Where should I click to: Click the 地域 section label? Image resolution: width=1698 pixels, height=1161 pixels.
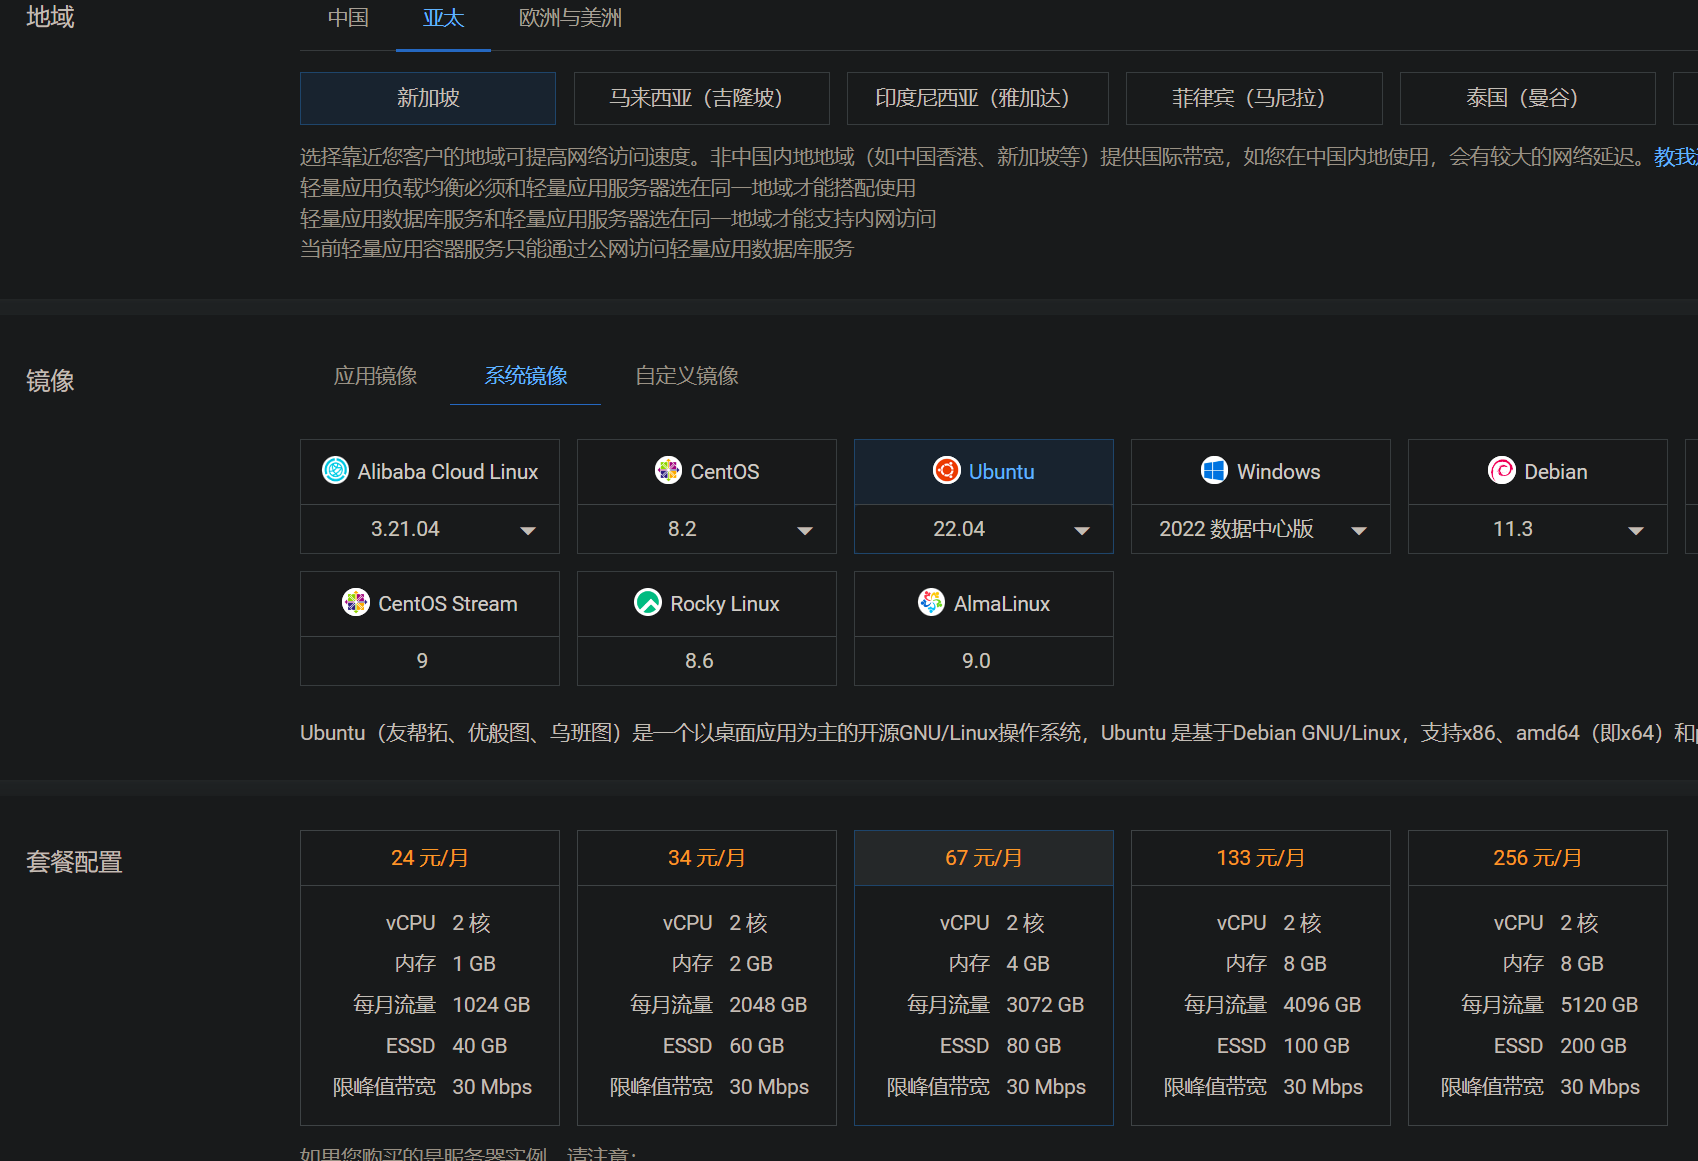coord(50,17)
